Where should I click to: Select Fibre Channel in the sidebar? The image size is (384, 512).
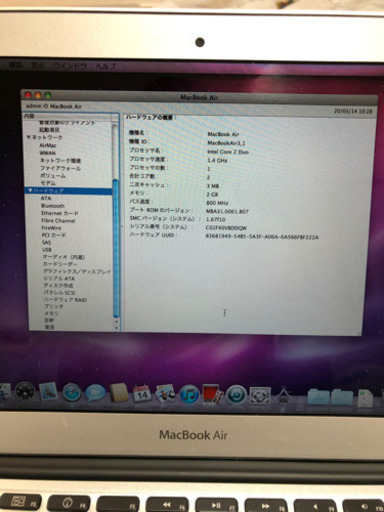tap(58, 221)
